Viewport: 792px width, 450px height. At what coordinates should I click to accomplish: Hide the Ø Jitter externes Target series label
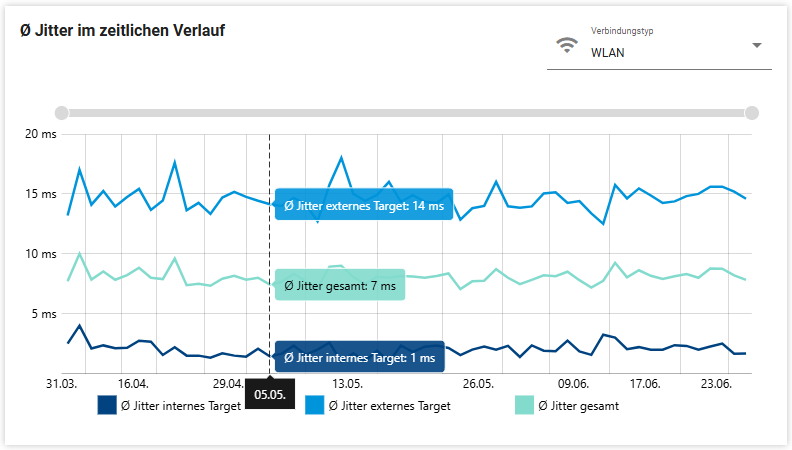pyautogui.click(x=389, y=406)
